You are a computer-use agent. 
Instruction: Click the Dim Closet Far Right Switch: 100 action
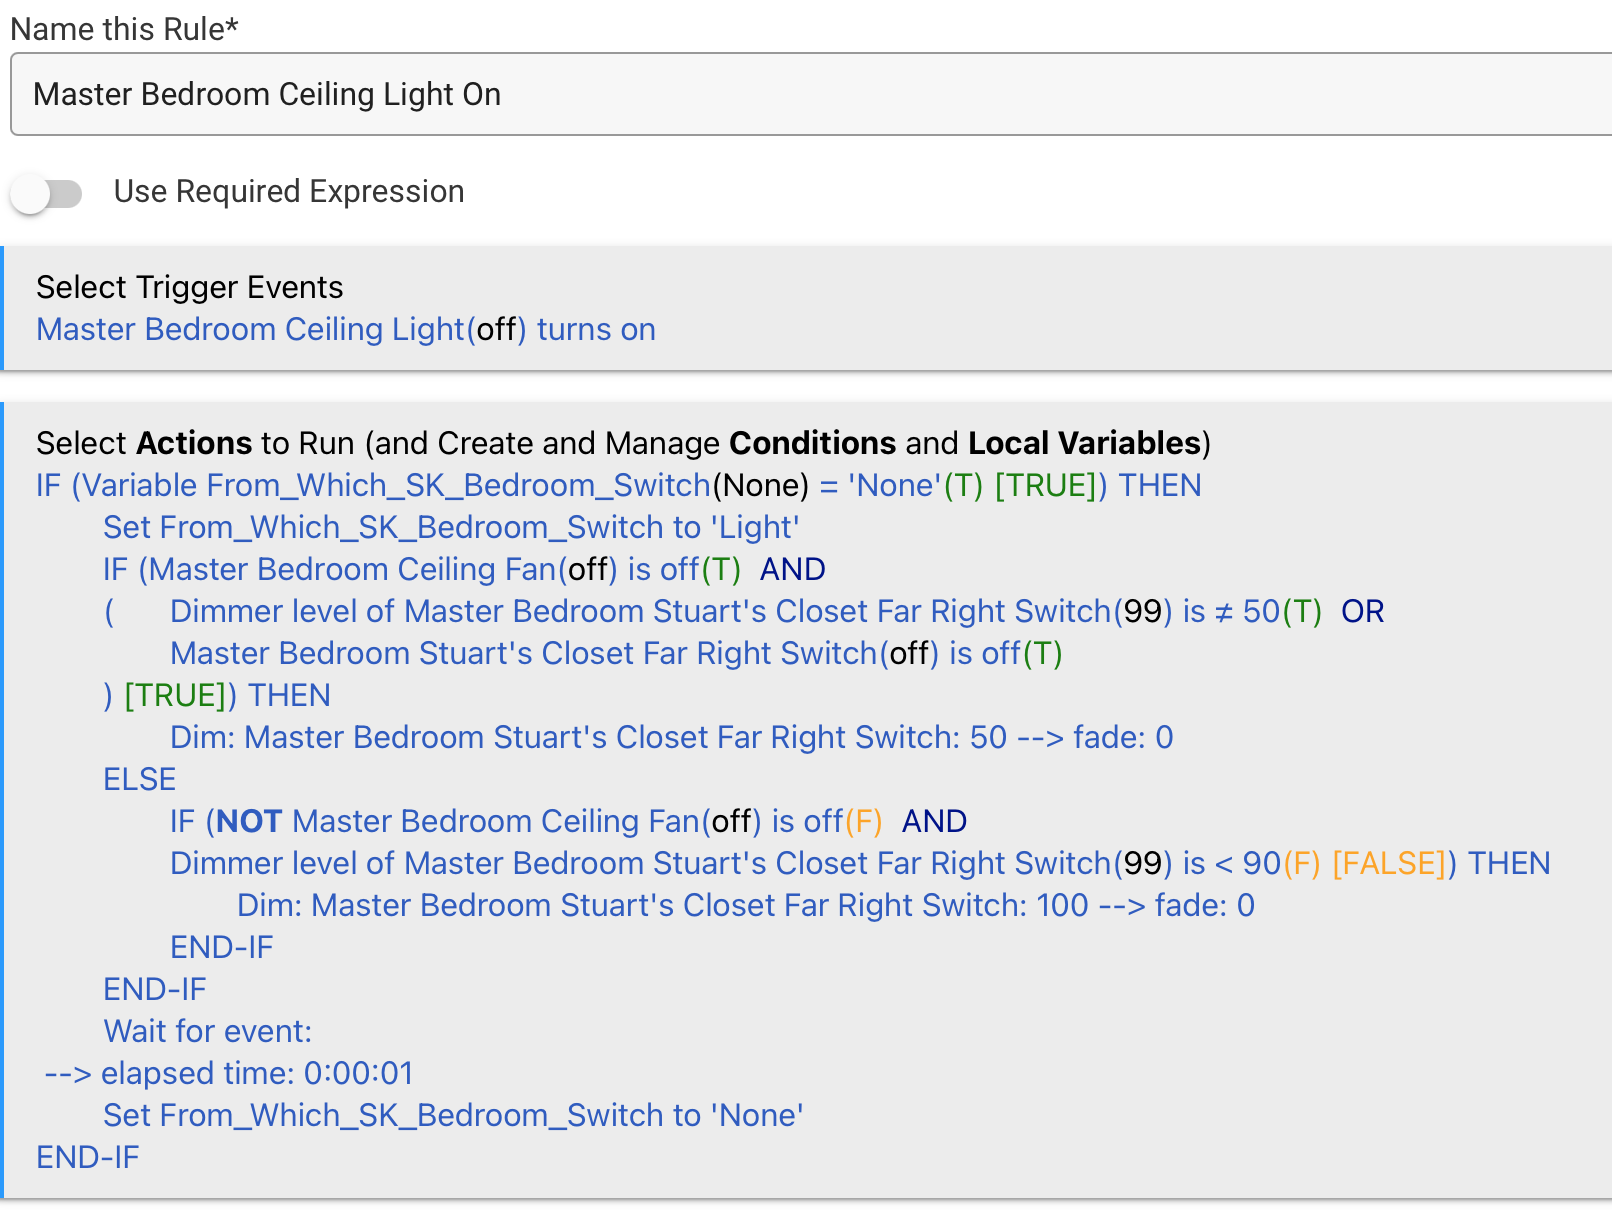pos(745,905)
